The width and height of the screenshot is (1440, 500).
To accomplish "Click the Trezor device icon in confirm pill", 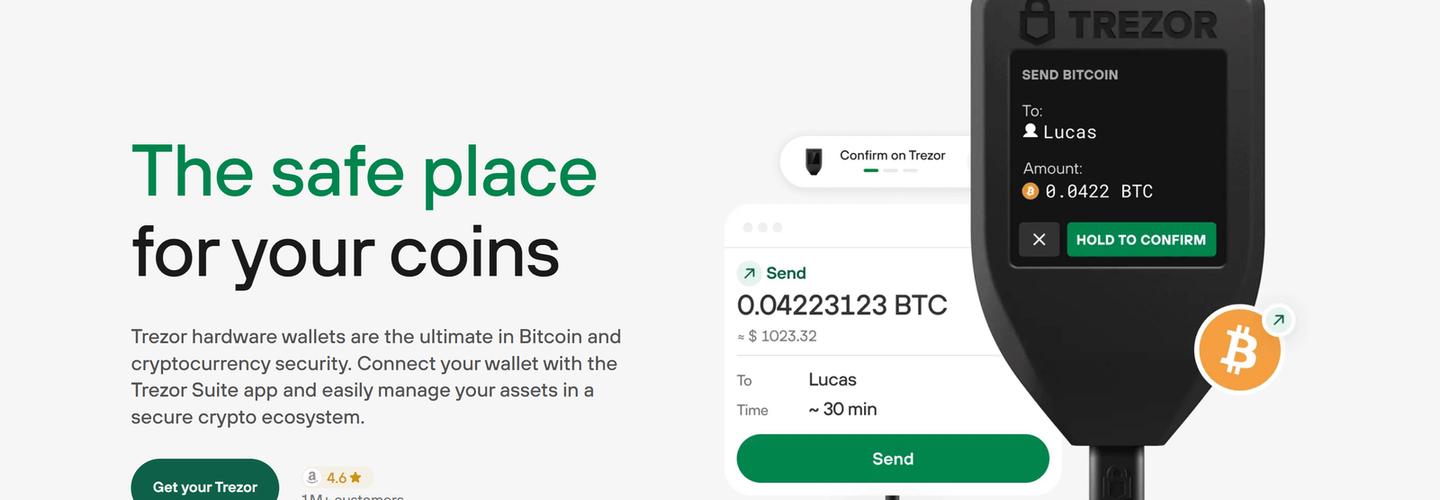I will 815,161.
